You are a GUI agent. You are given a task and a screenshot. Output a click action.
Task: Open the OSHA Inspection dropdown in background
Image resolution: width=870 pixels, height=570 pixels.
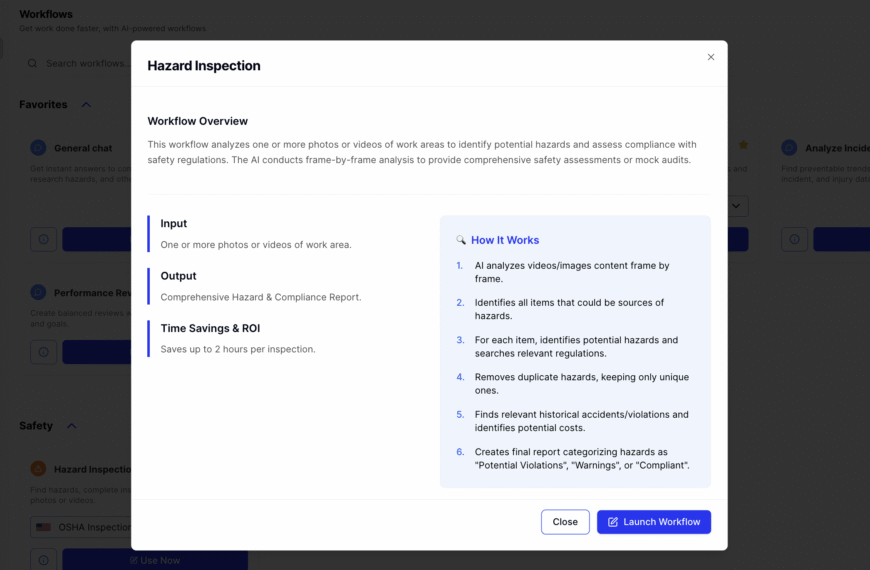click(x=81, y=527)
